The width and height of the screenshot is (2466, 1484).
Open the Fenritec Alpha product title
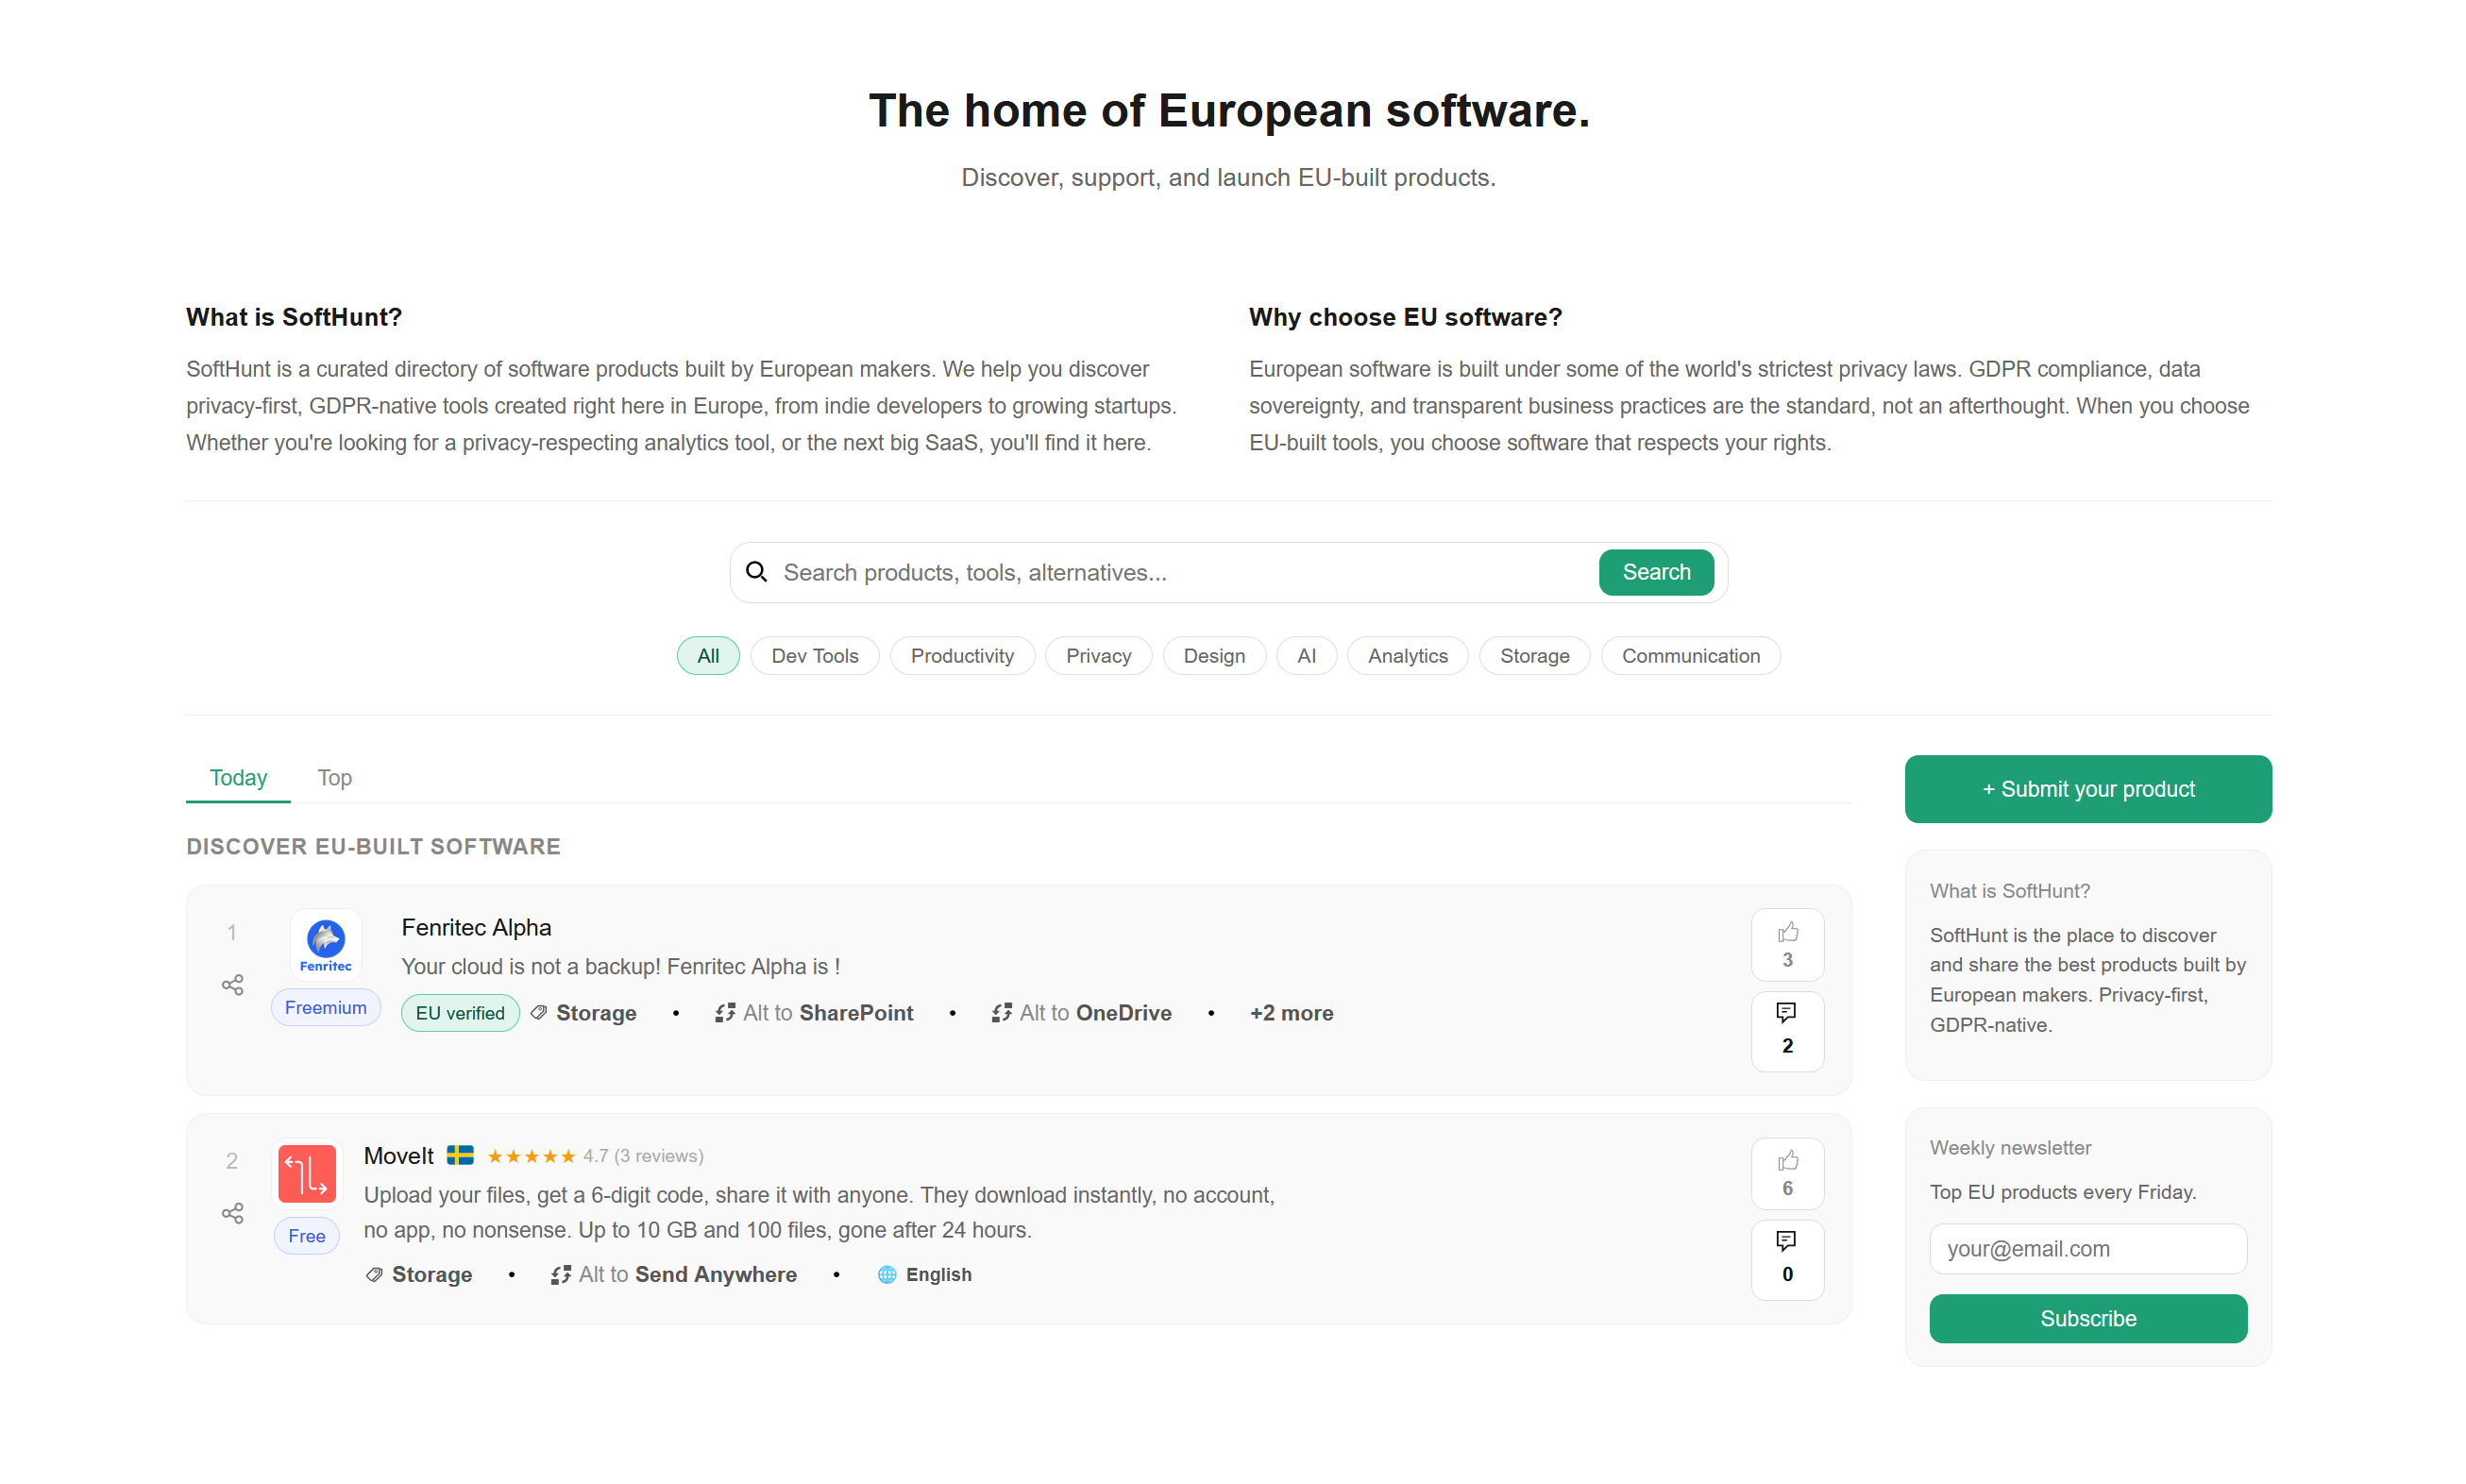tap(476, 928)
